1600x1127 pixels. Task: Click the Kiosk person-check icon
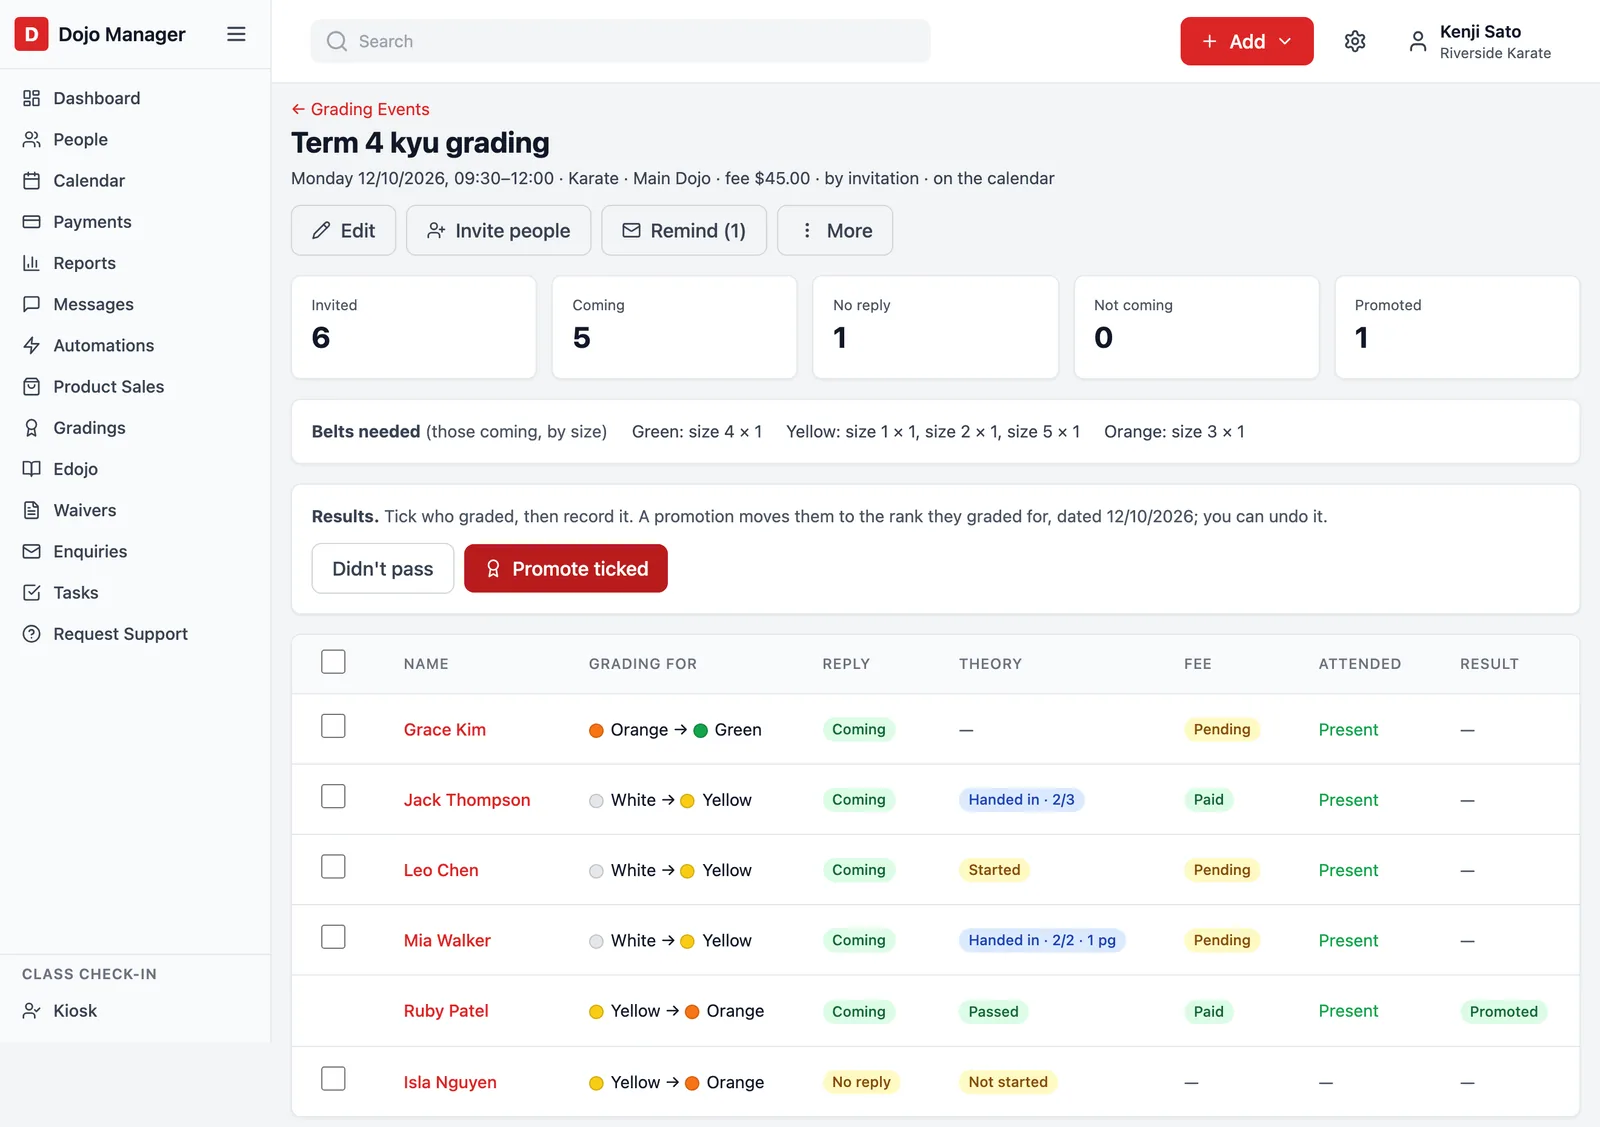point(32,1011)
